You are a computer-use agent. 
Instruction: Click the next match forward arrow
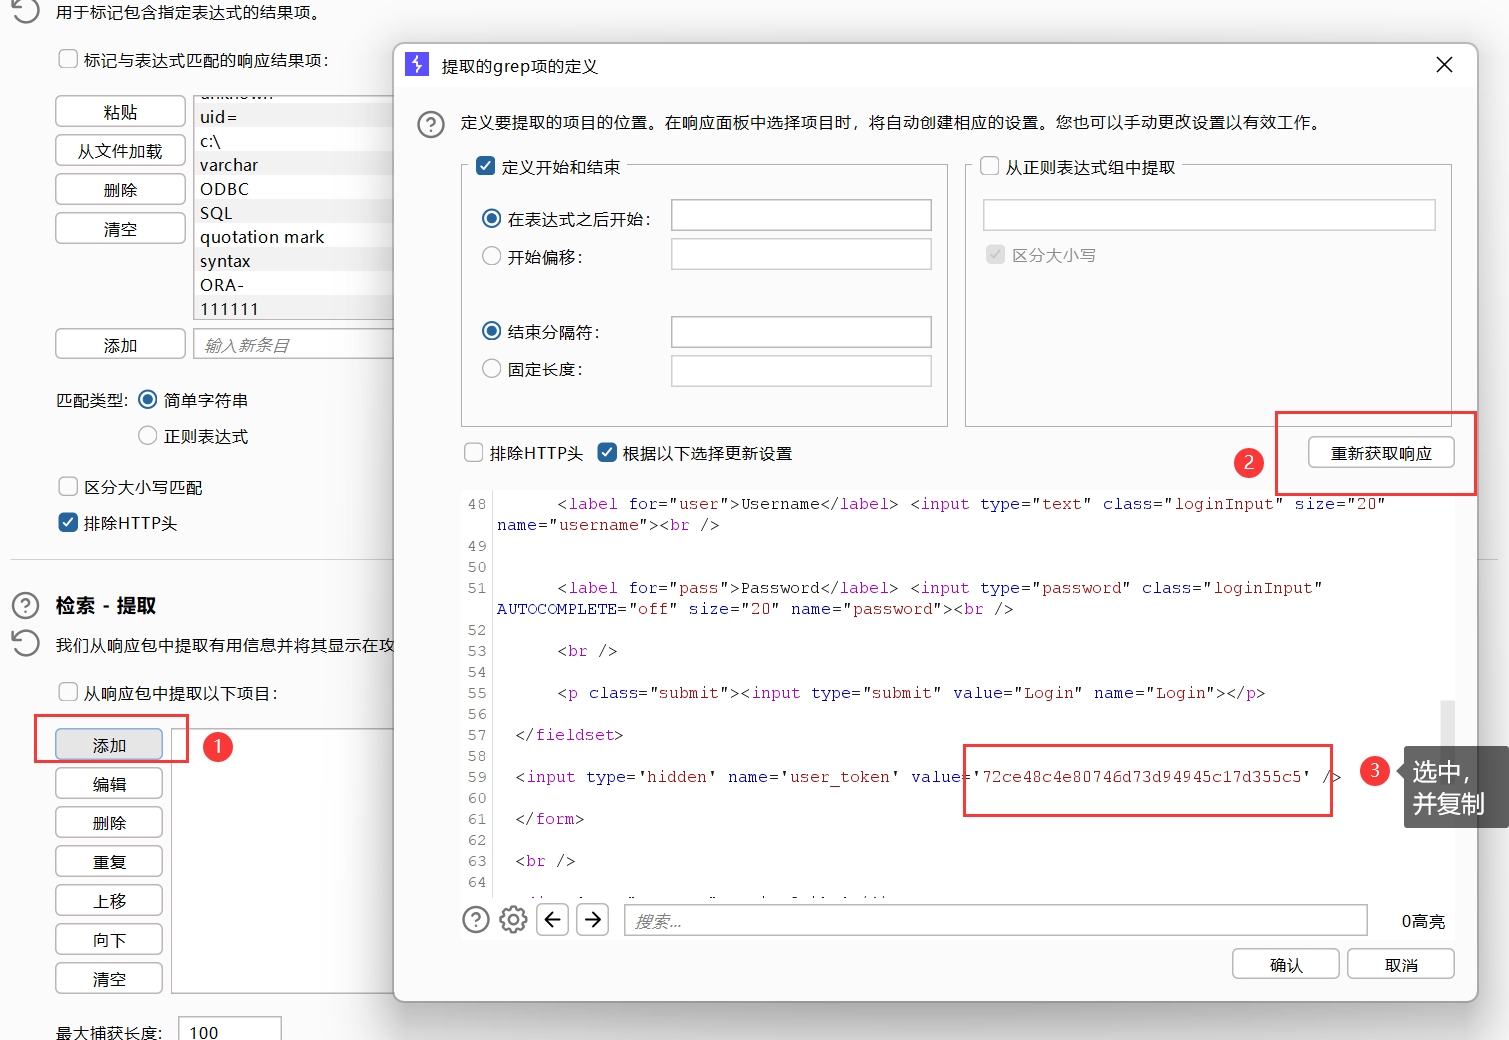(x=593, y=919)
